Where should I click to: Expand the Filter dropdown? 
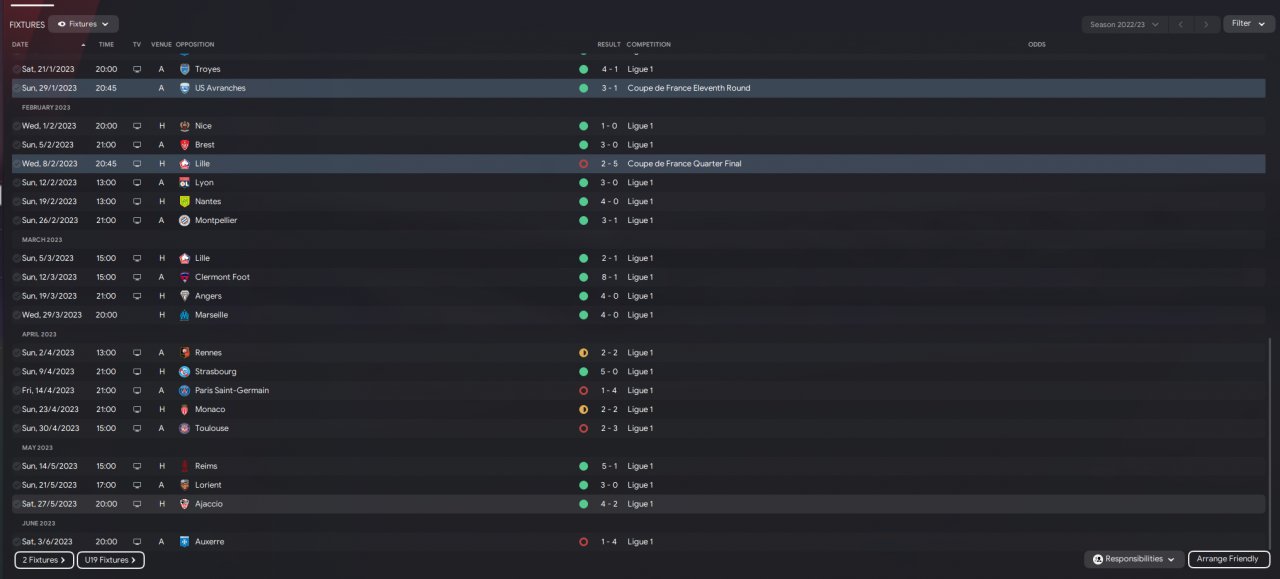coord(1249,24)
